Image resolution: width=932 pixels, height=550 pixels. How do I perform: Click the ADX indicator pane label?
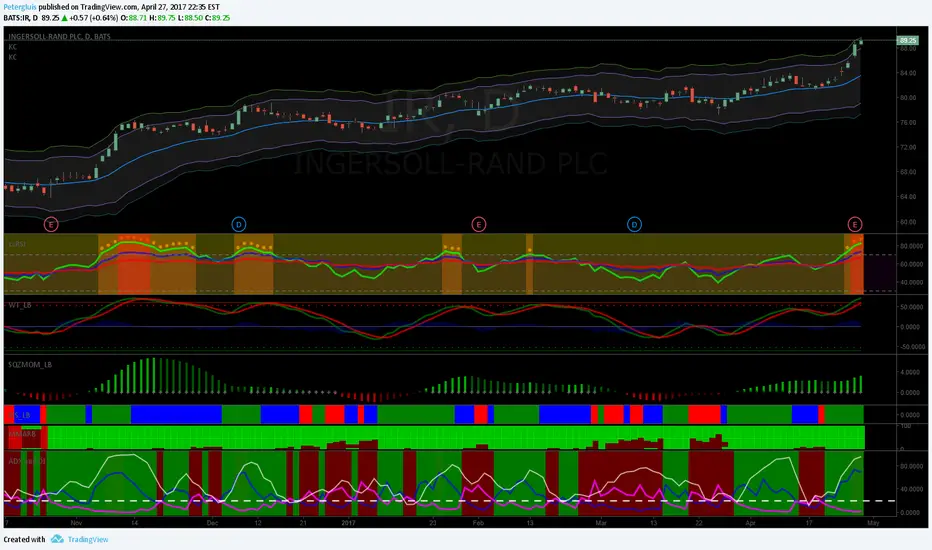pyautogui.click(x=27, y=461)
